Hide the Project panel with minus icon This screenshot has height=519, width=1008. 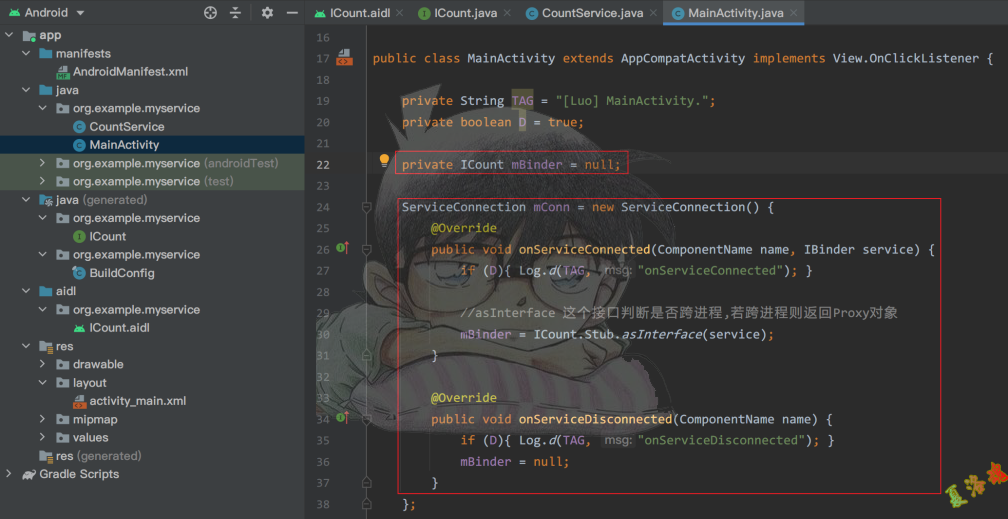[x=291, y=13]
